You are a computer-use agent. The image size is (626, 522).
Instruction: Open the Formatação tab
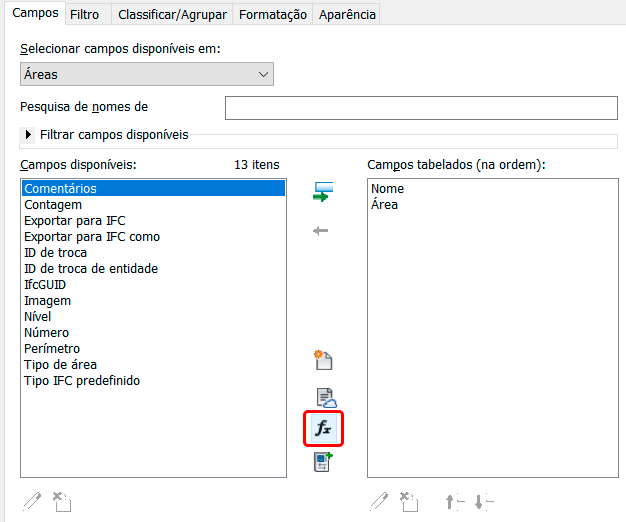273,14
